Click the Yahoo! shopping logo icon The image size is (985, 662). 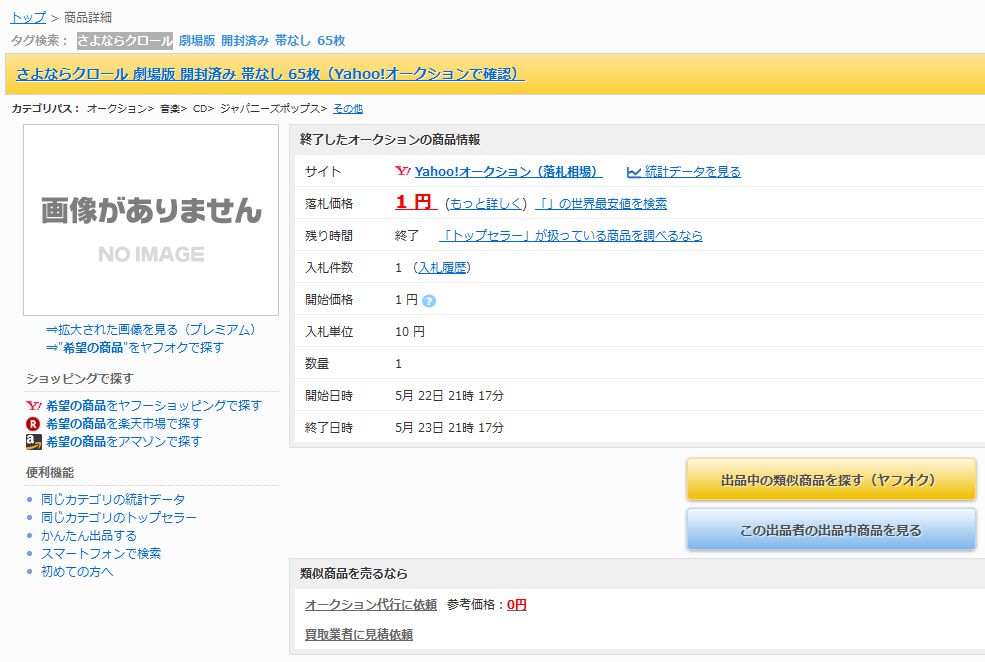(34, 406)
